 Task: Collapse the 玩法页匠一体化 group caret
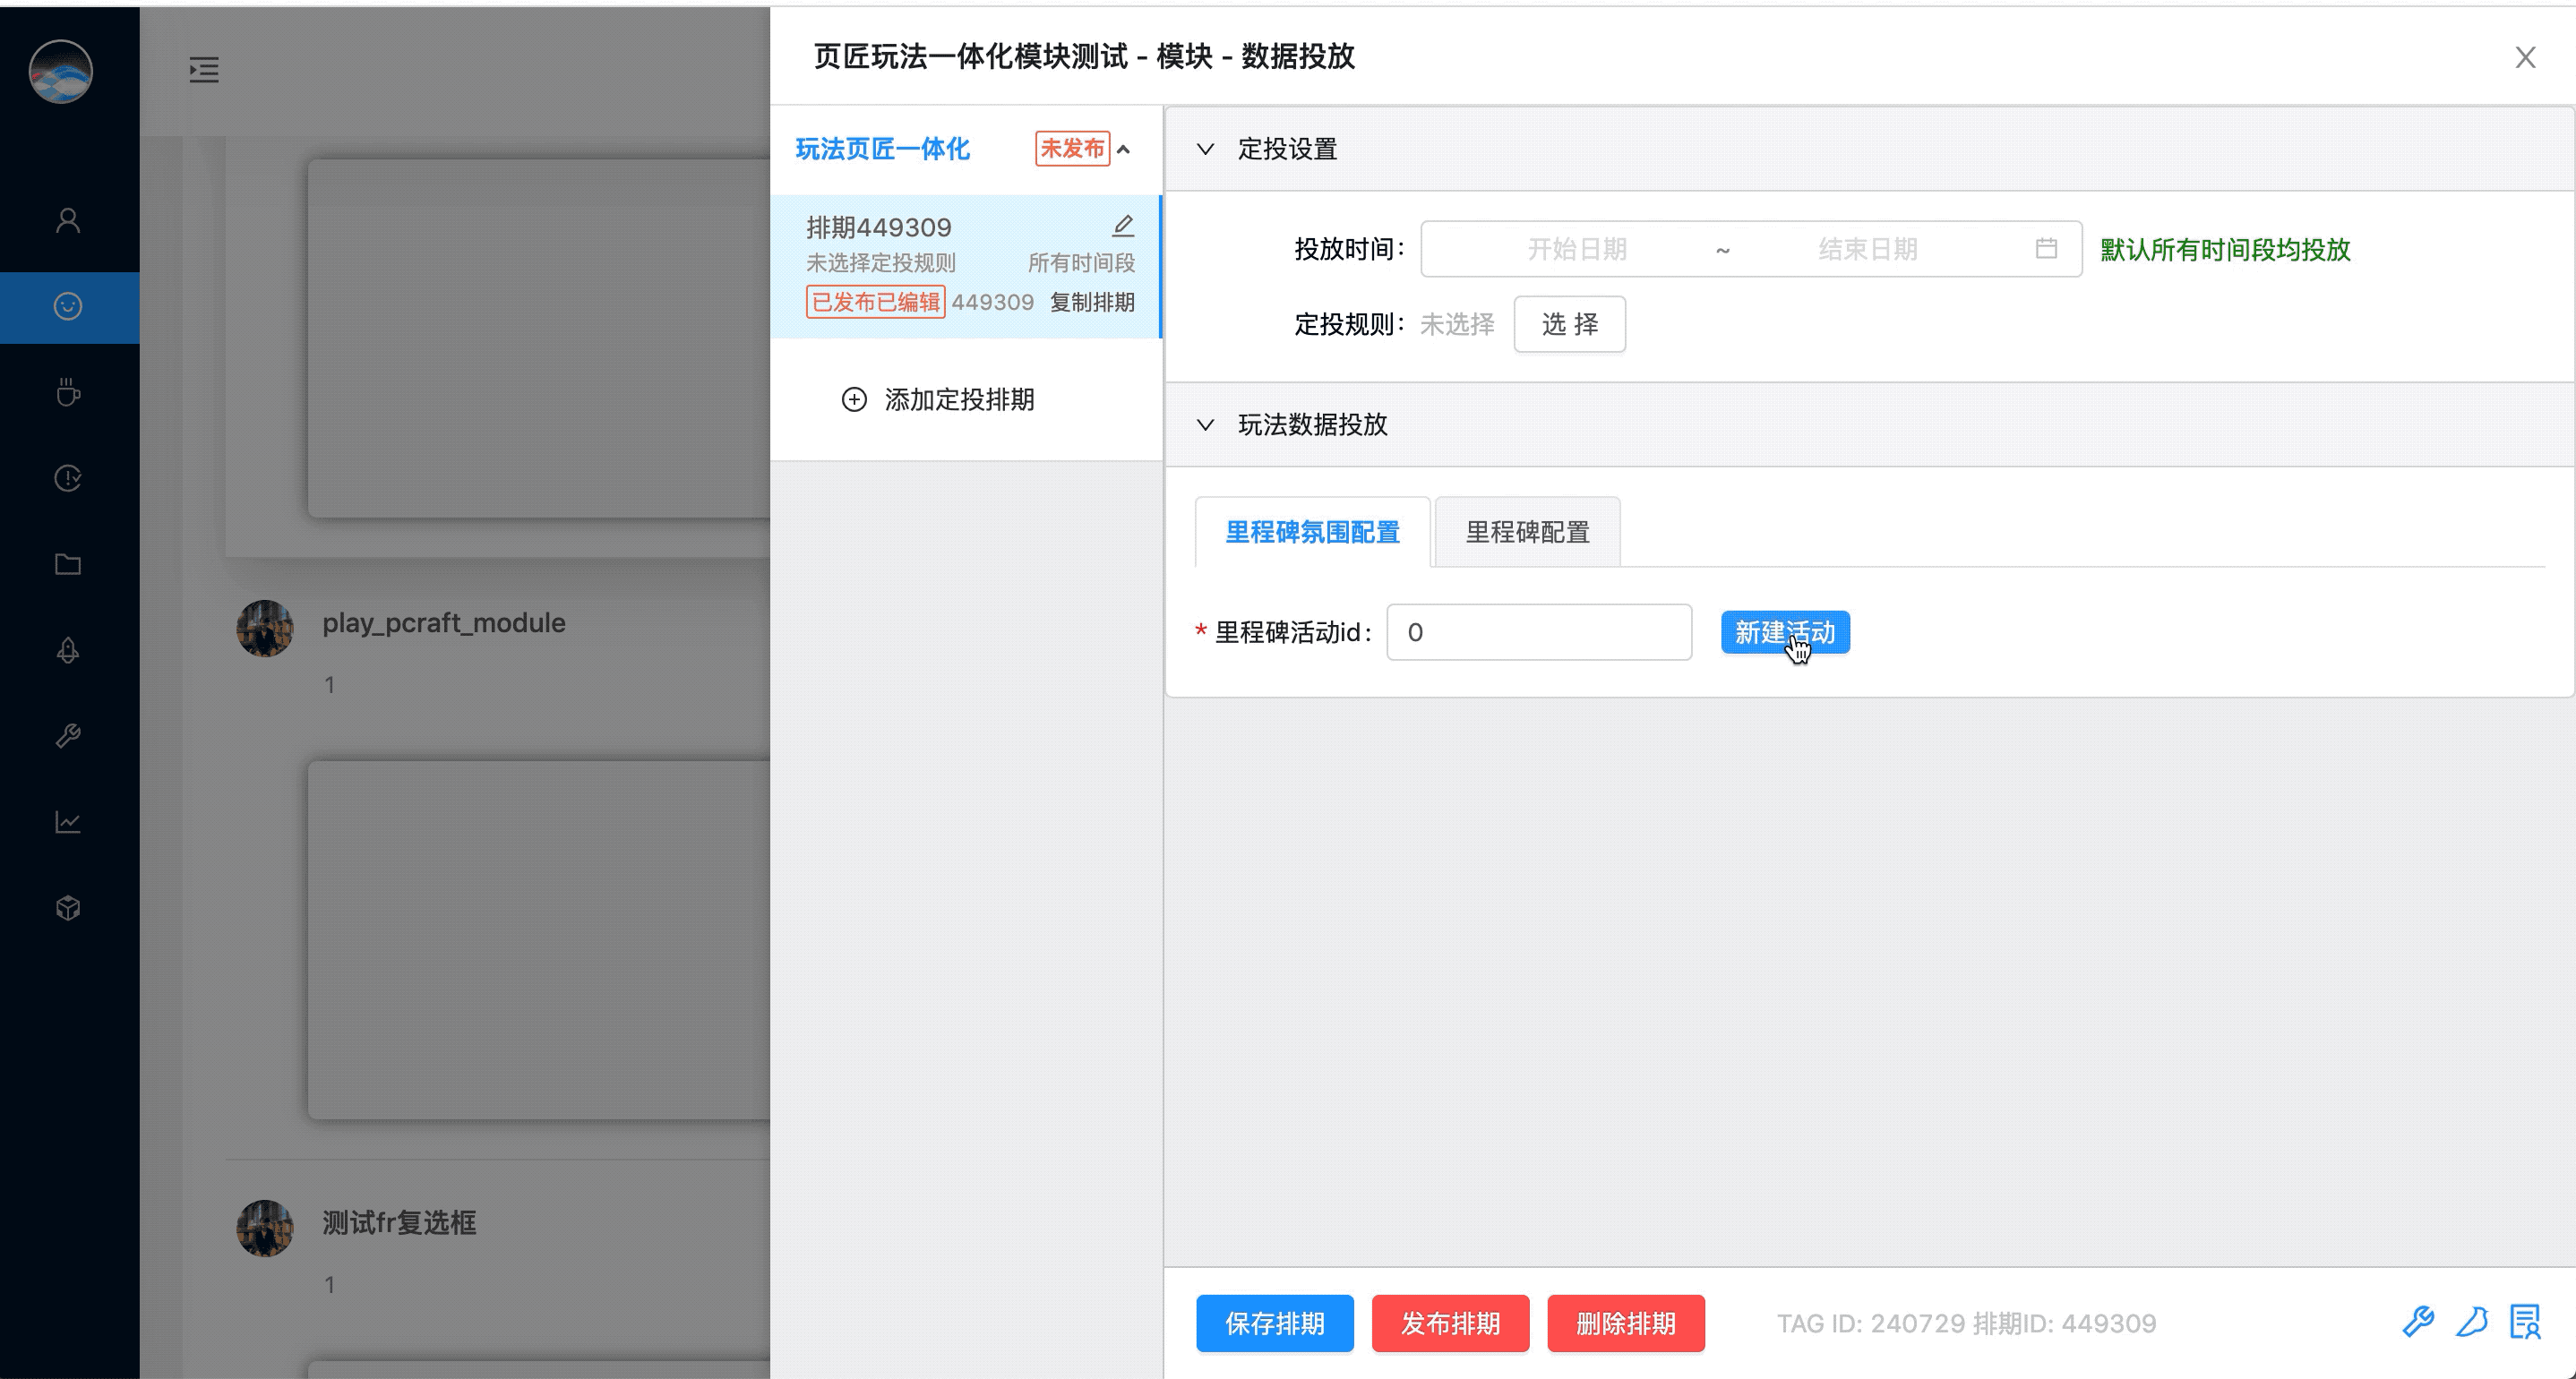(1124, 150)
